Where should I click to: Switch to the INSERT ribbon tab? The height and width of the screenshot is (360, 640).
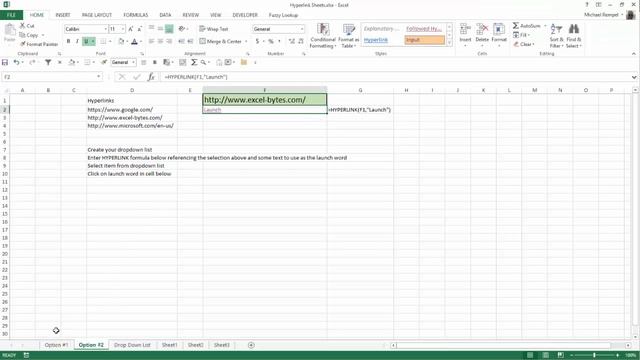coord(63,15)
